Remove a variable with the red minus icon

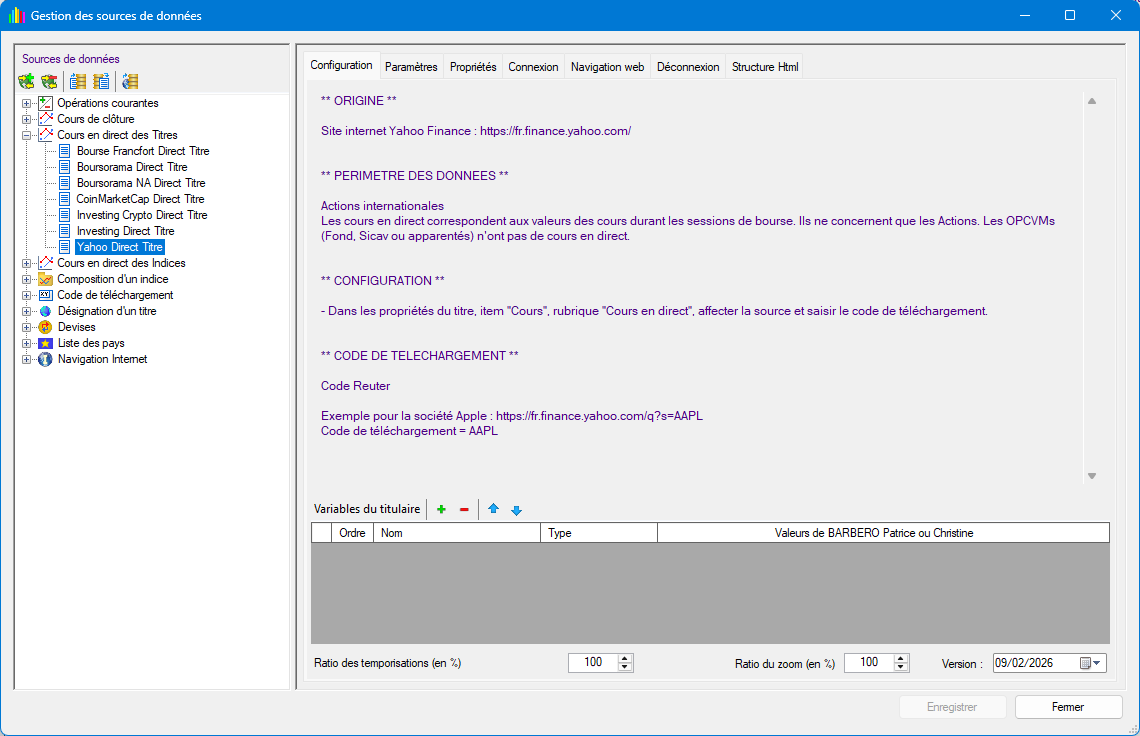point(464,510)
